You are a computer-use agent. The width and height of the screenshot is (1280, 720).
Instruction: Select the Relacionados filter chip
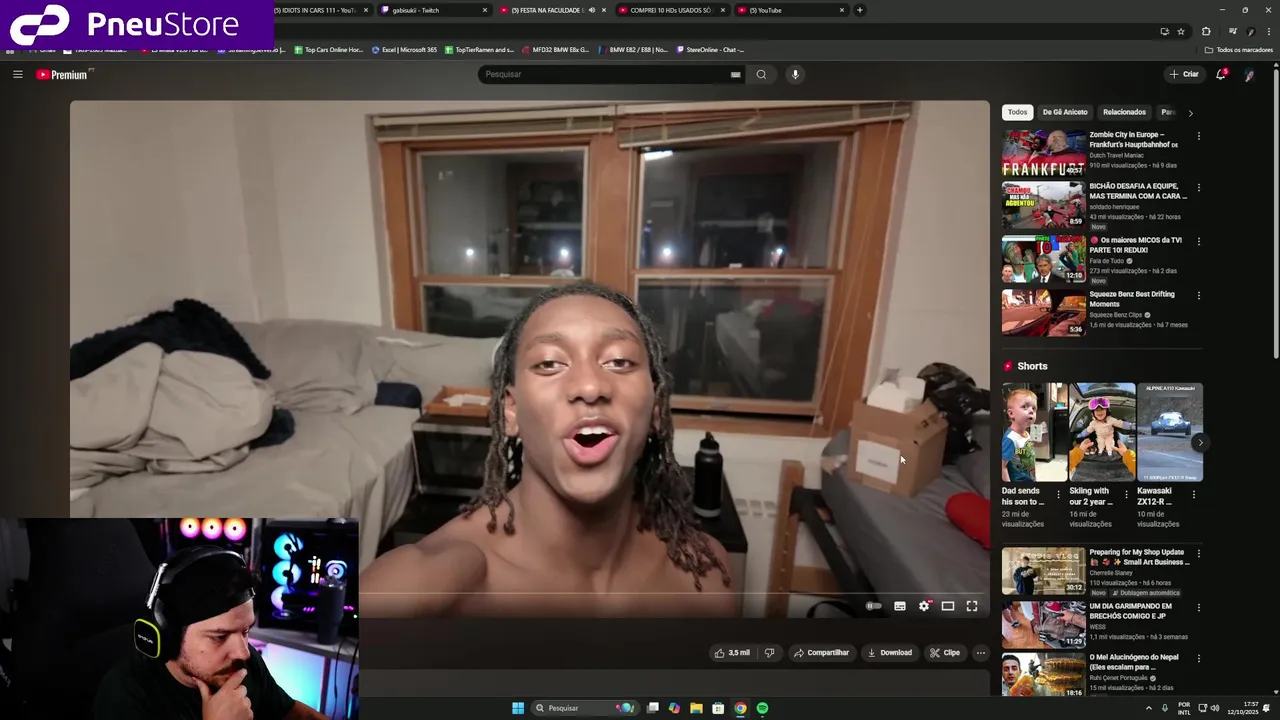point(1124,112)
